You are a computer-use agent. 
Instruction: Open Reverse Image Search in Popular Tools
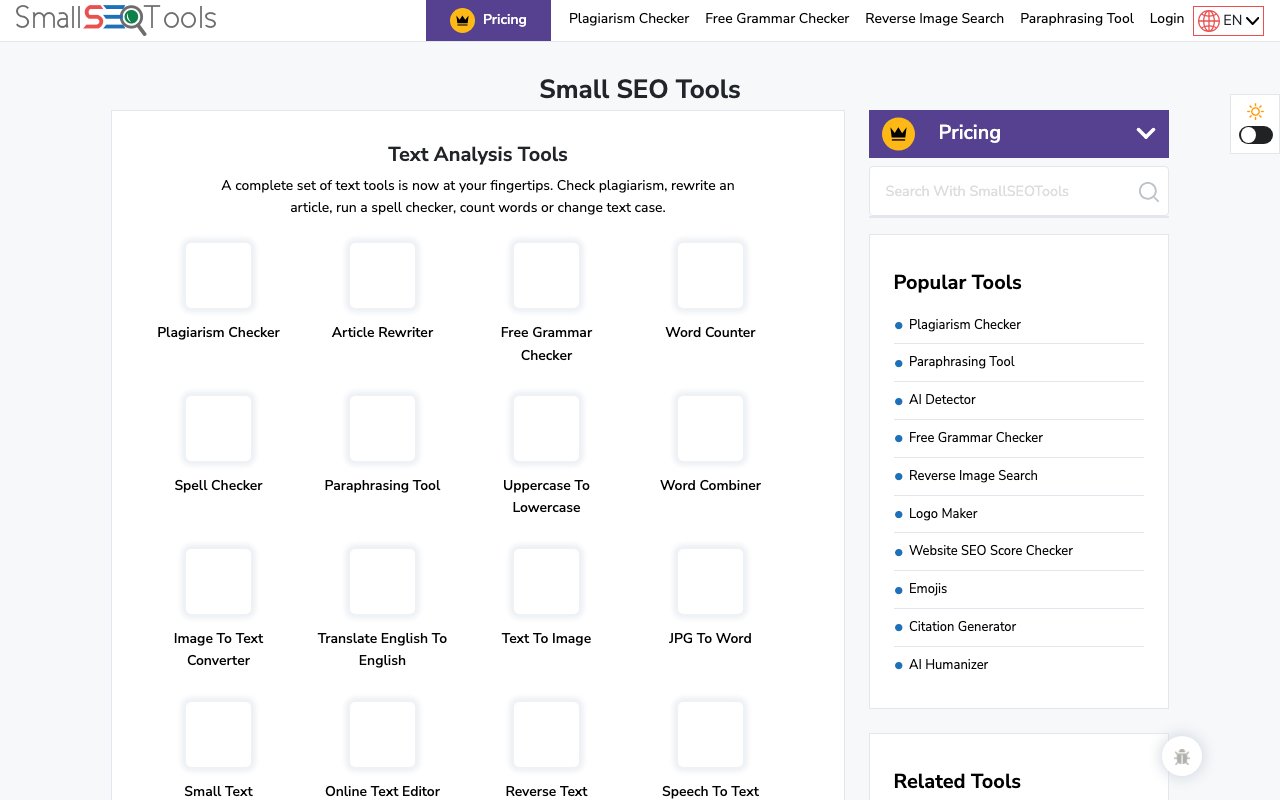973,475
